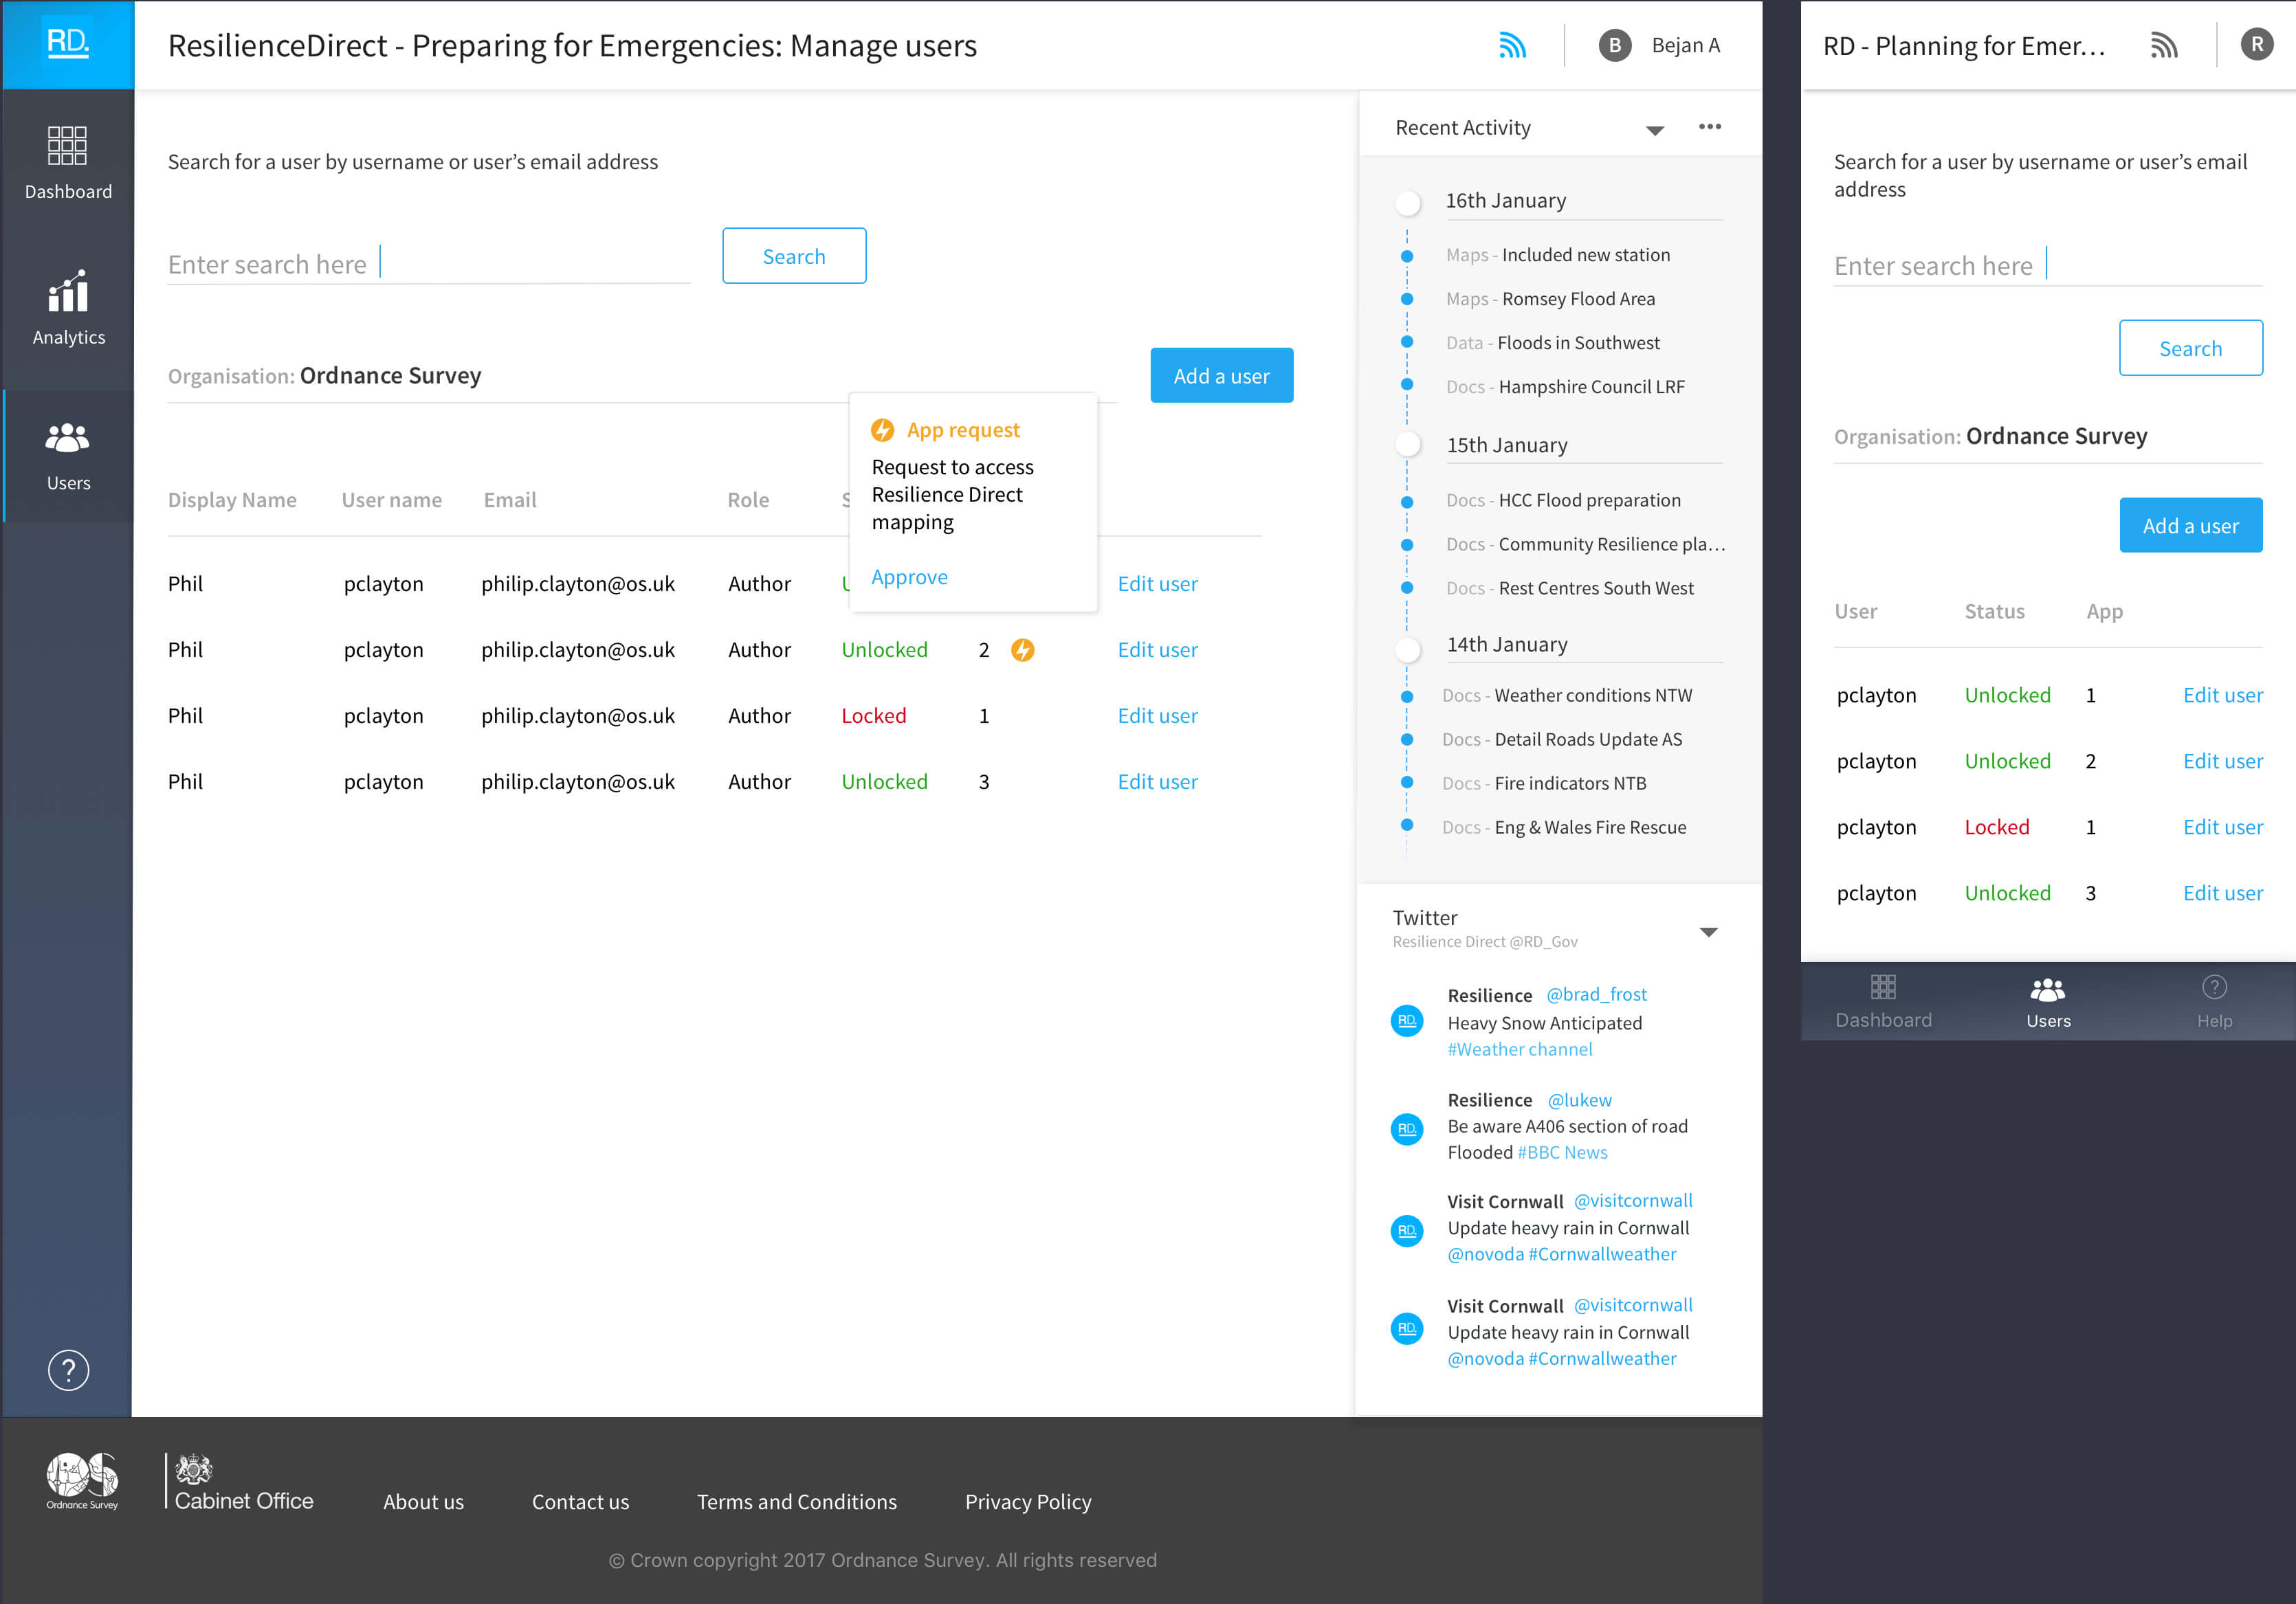2296x1604 pixels.
Task: Open the Analytics chart icon
Action: pyautogui.click(x=68, y=292)
